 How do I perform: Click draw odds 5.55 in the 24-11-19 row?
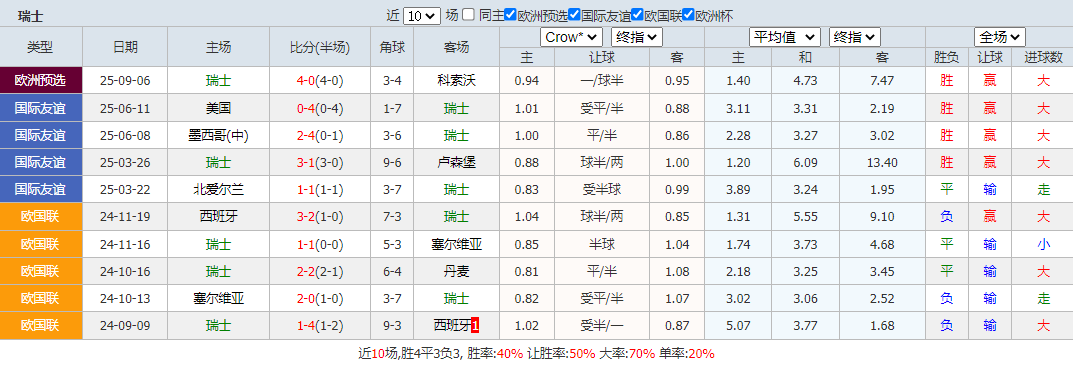tap(805, 217)
